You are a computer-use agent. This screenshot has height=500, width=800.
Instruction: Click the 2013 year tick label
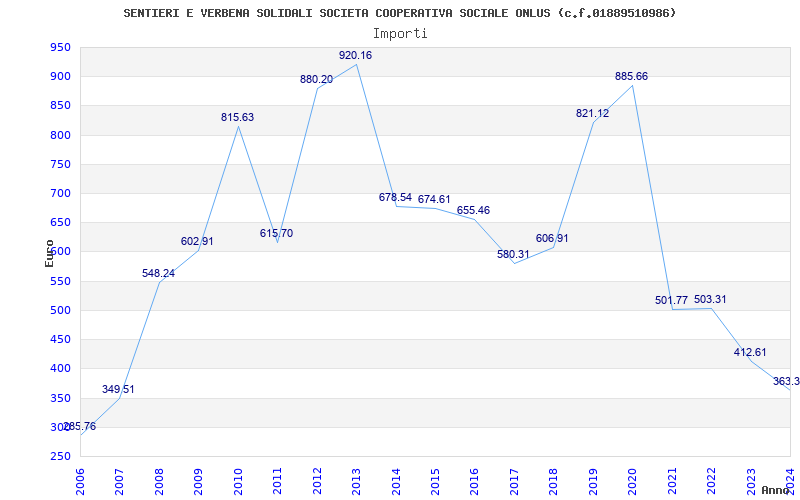point(356,482)
